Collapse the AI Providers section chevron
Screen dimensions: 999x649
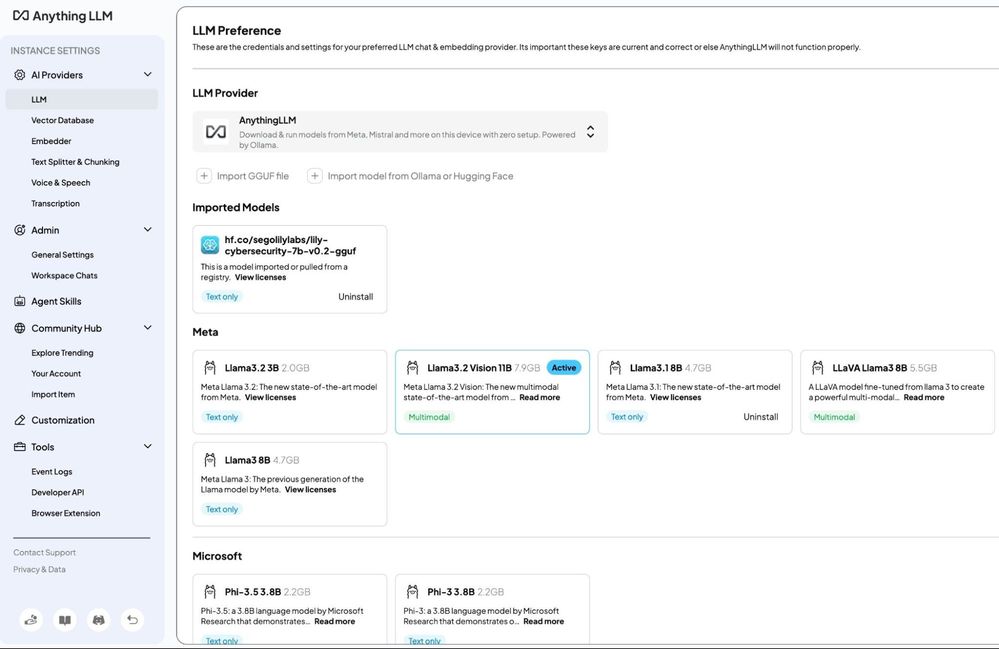(147, 75)
